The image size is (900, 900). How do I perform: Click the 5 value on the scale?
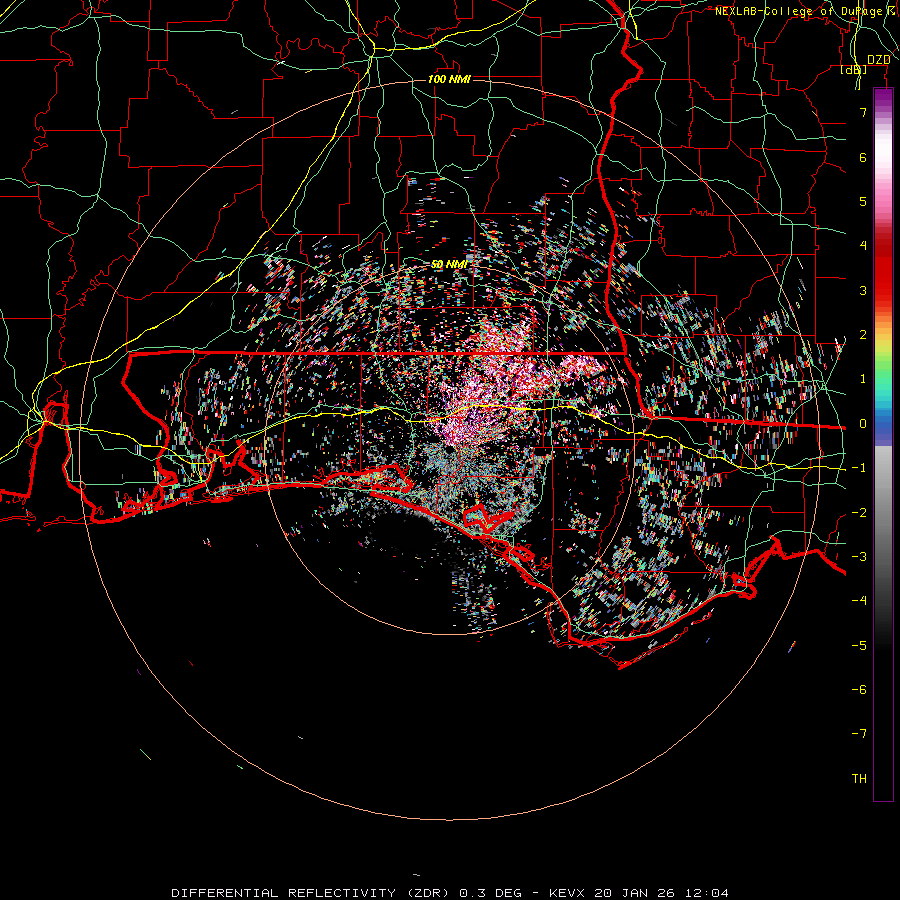tap(863, 201)
